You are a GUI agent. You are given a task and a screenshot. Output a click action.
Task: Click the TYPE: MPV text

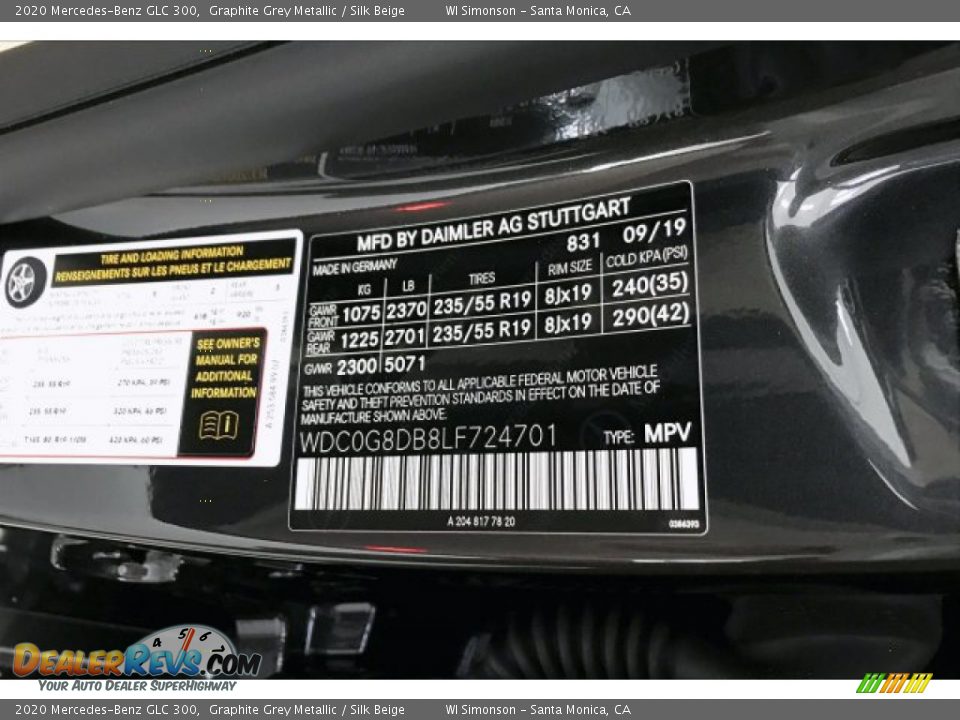pos(648,435)
